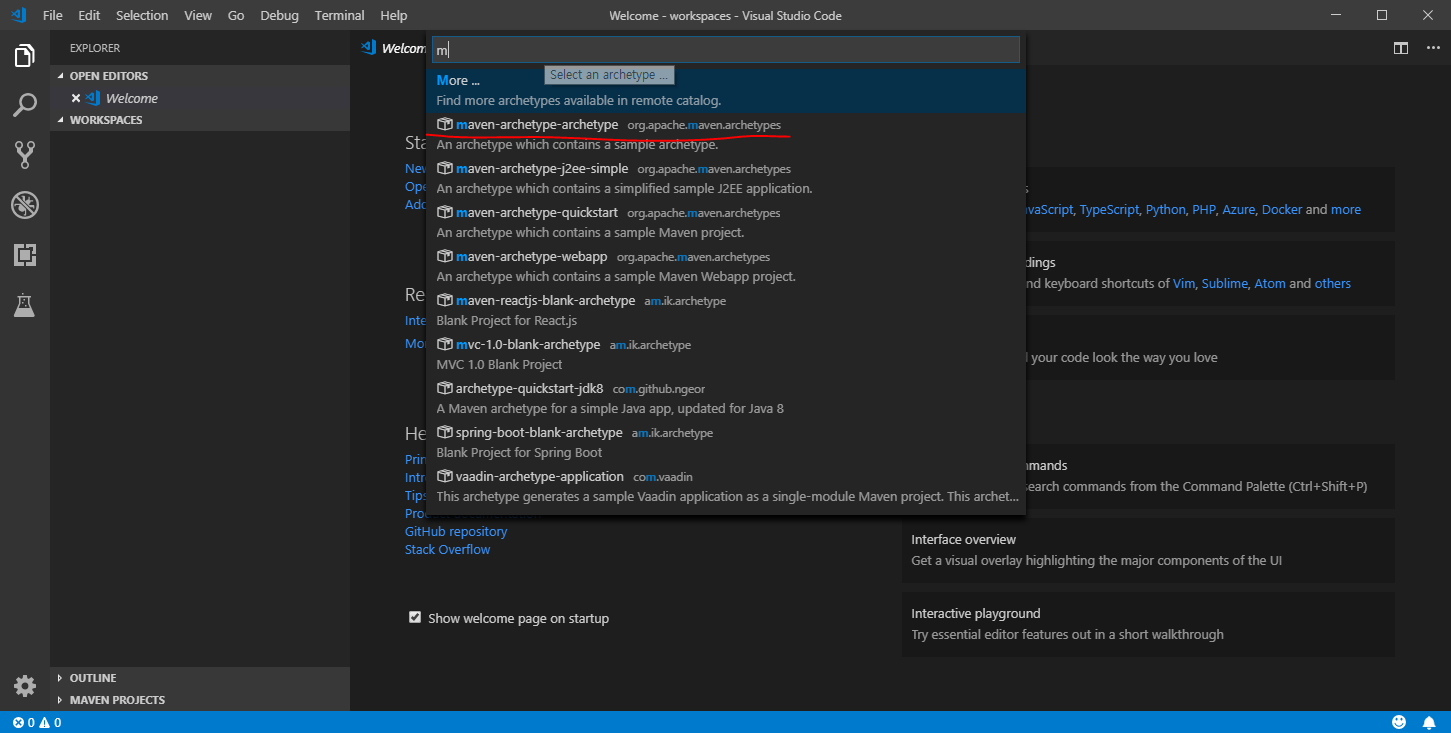Click package icon of maven-archetype-quickstart

pos(444,212)
